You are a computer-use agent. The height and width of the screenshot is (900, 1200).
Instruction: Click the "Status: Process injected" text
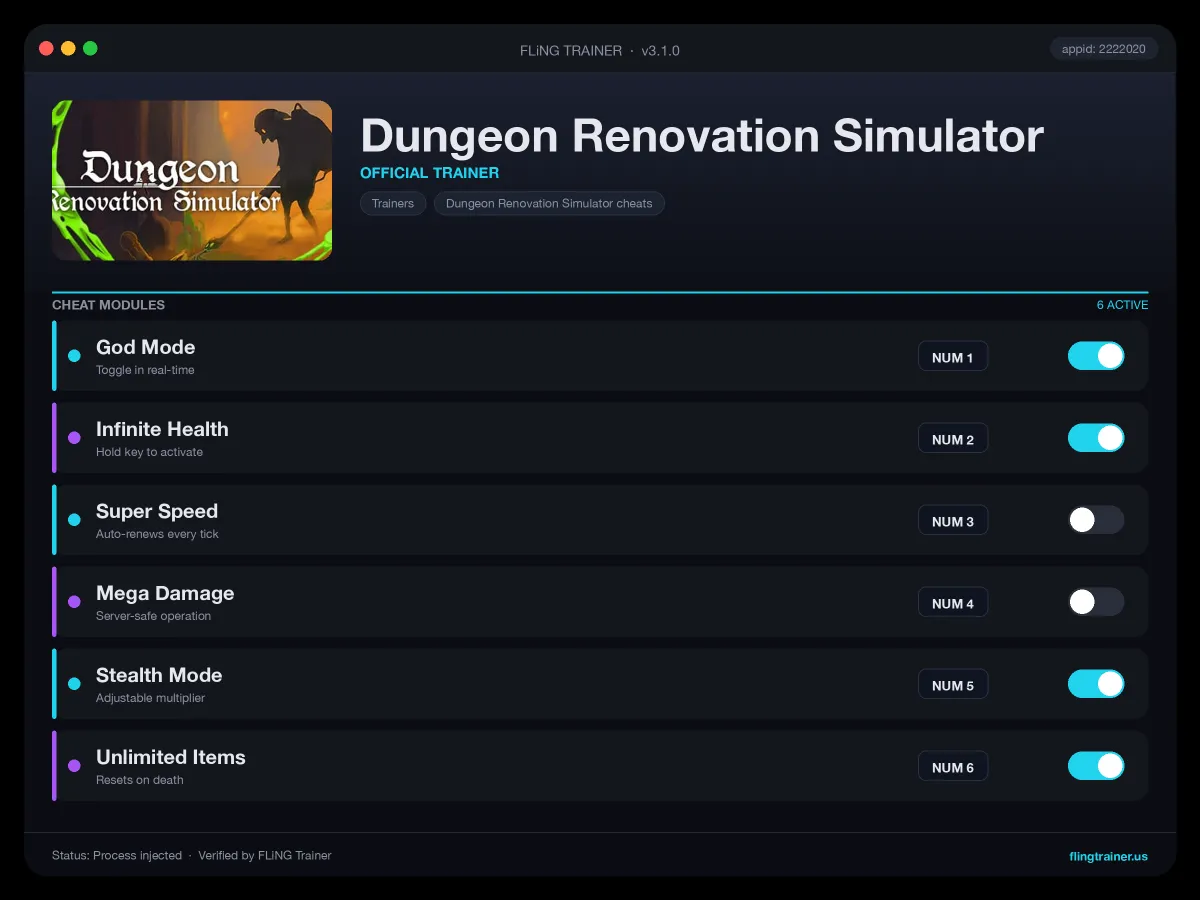(x=117, y=856)
